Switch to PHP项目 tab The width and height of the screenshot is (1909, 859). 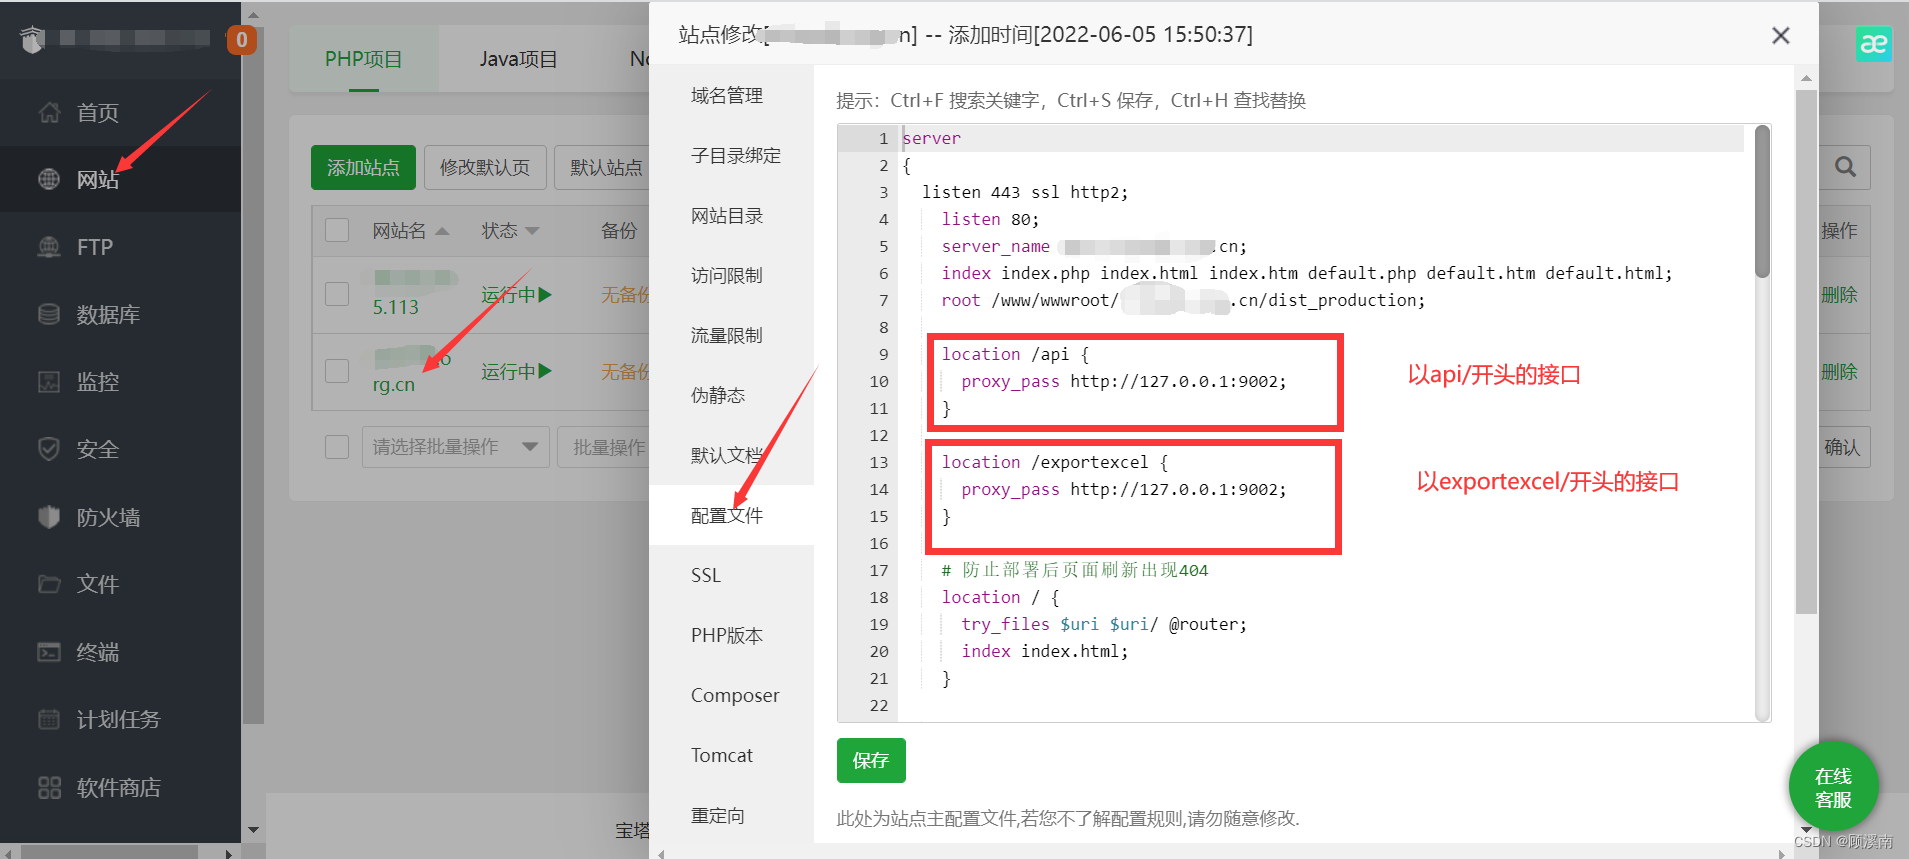point(364,59)
